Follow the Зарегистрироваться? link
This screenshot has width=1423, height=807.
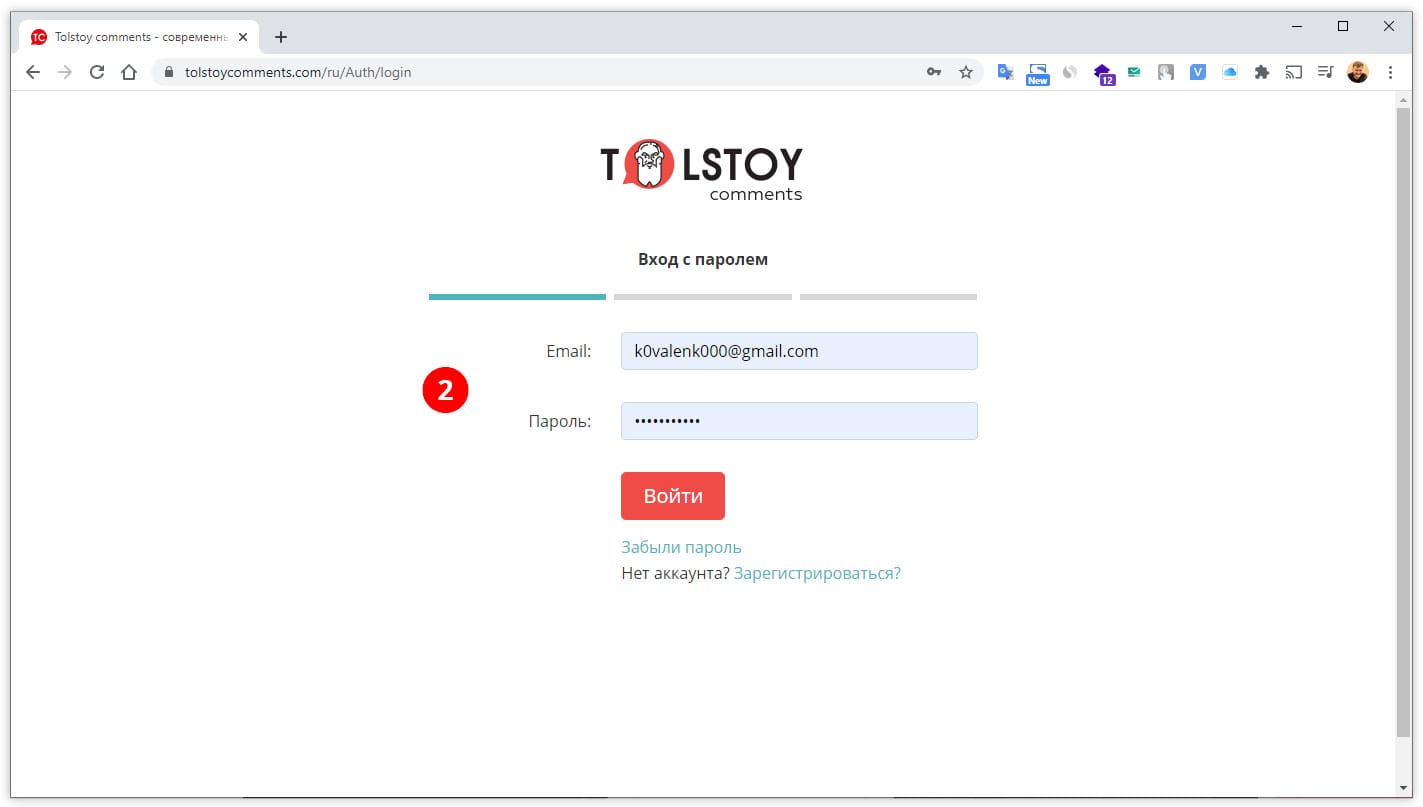click(817, 573)
